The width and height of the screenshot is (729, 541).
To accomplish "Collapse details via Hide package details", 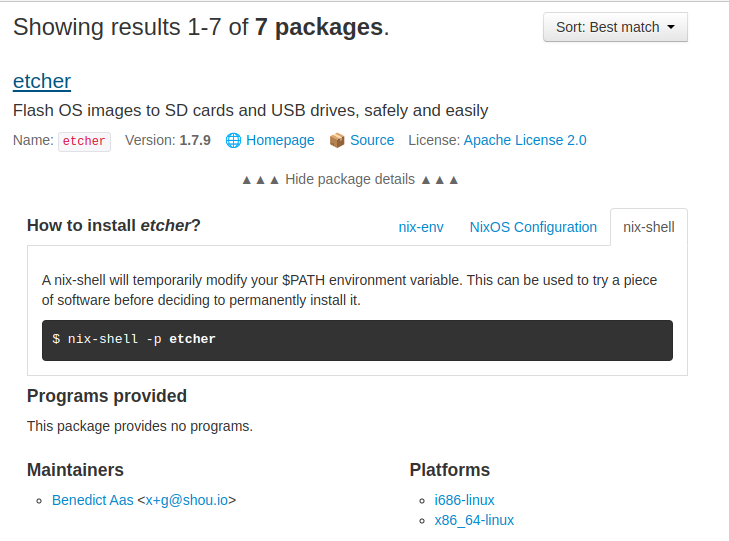I will [350, 180].
